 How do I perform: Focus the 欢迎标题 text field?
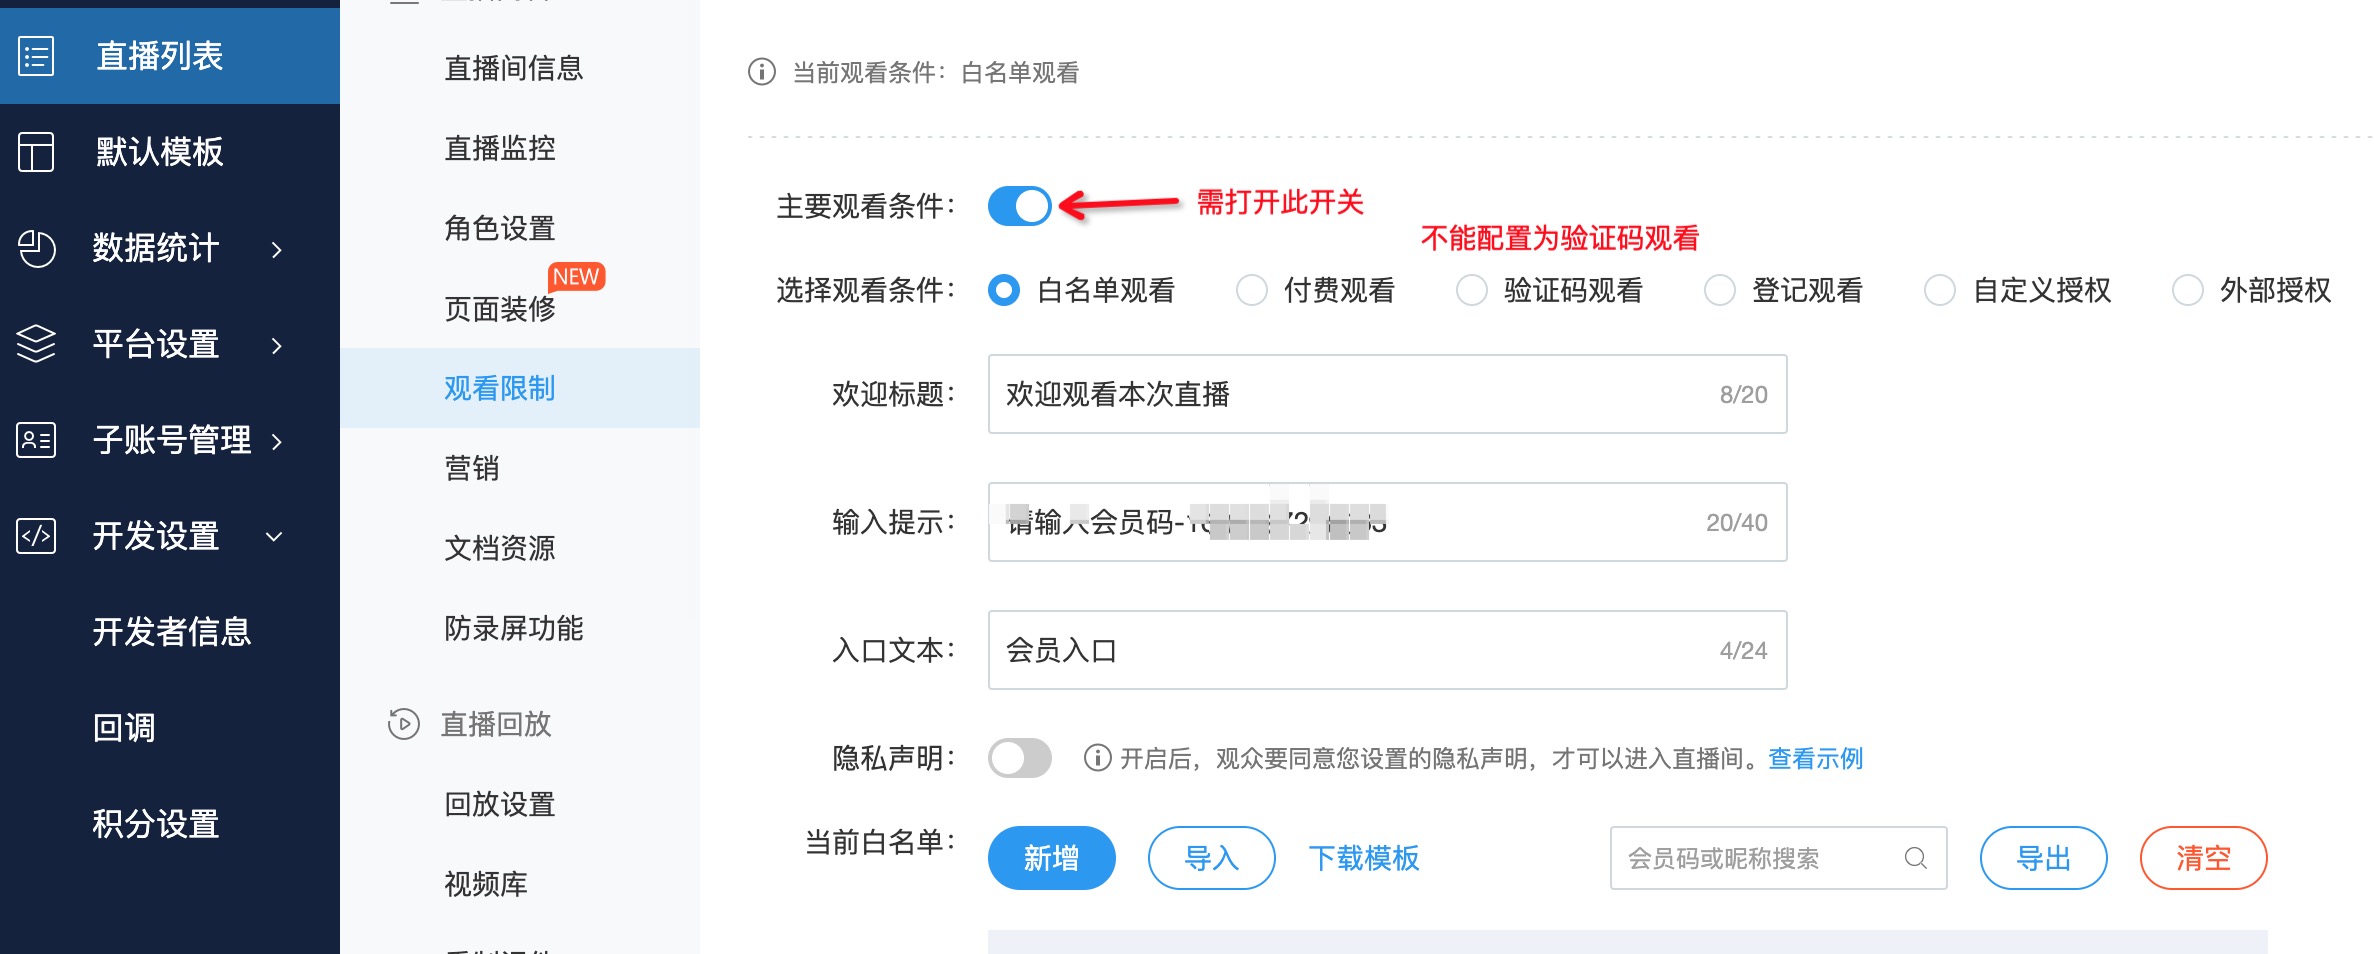[x=1387, y=394]
